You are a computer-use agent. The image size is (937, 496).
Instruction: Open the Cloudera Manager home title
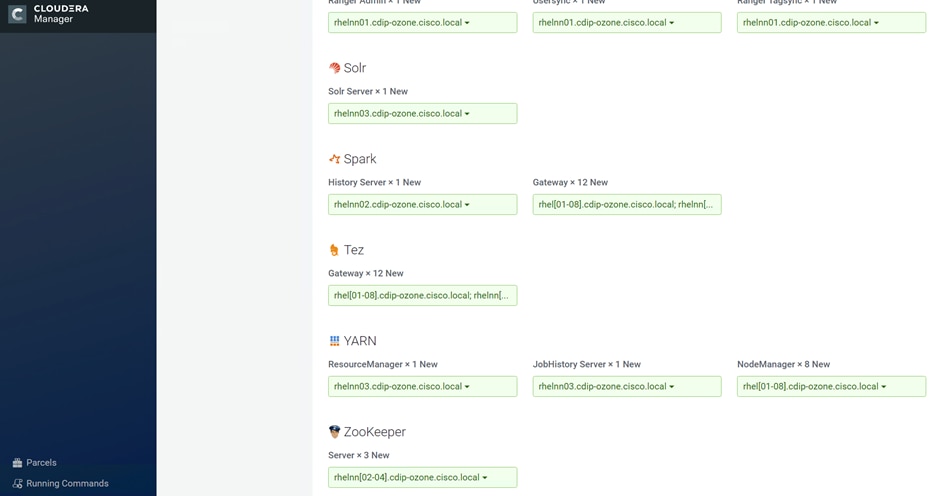[61, 14]
